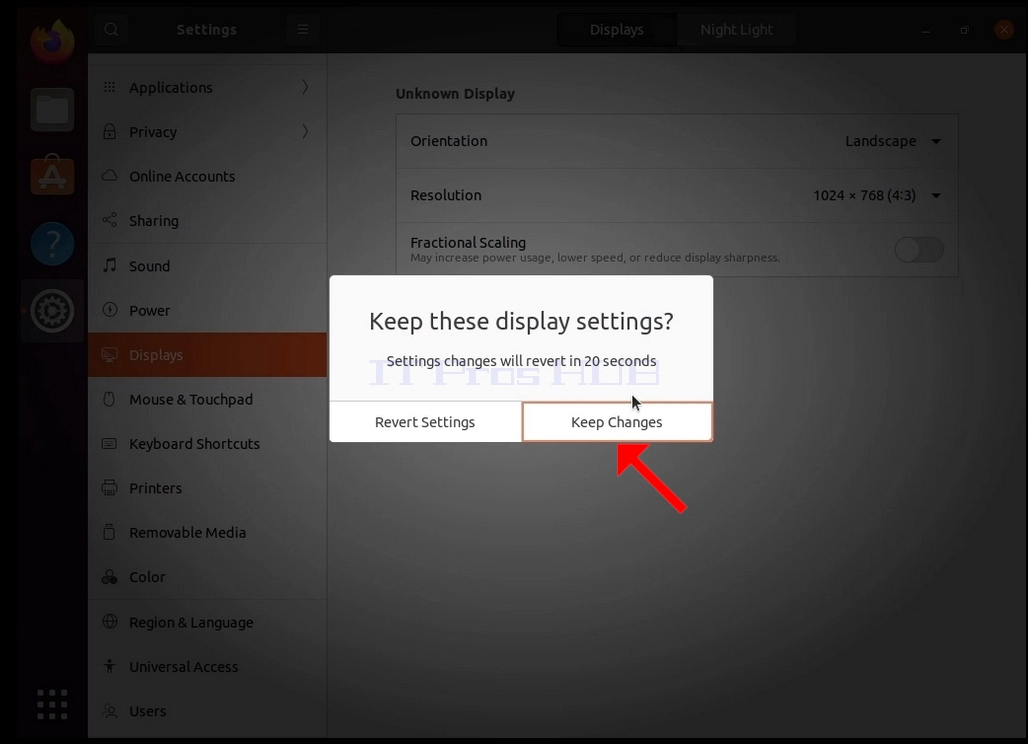Open Firefox from the dock
The width and height of the screenshot is (1028, 744).
pyautogui.click(x=52, y=41)
